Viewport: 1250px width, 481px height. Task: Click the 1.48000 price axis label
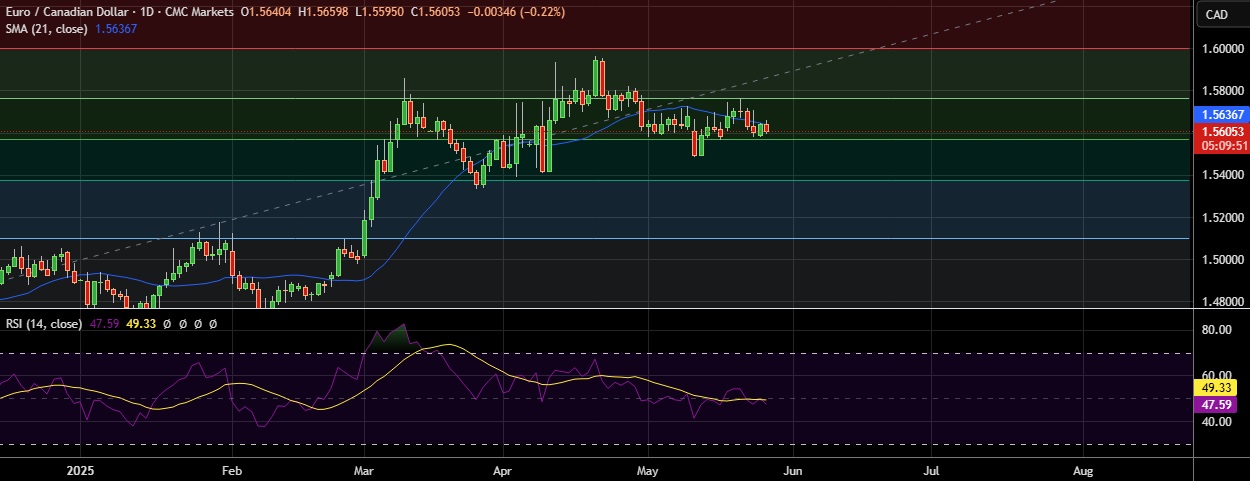[x=1223, y=302]
